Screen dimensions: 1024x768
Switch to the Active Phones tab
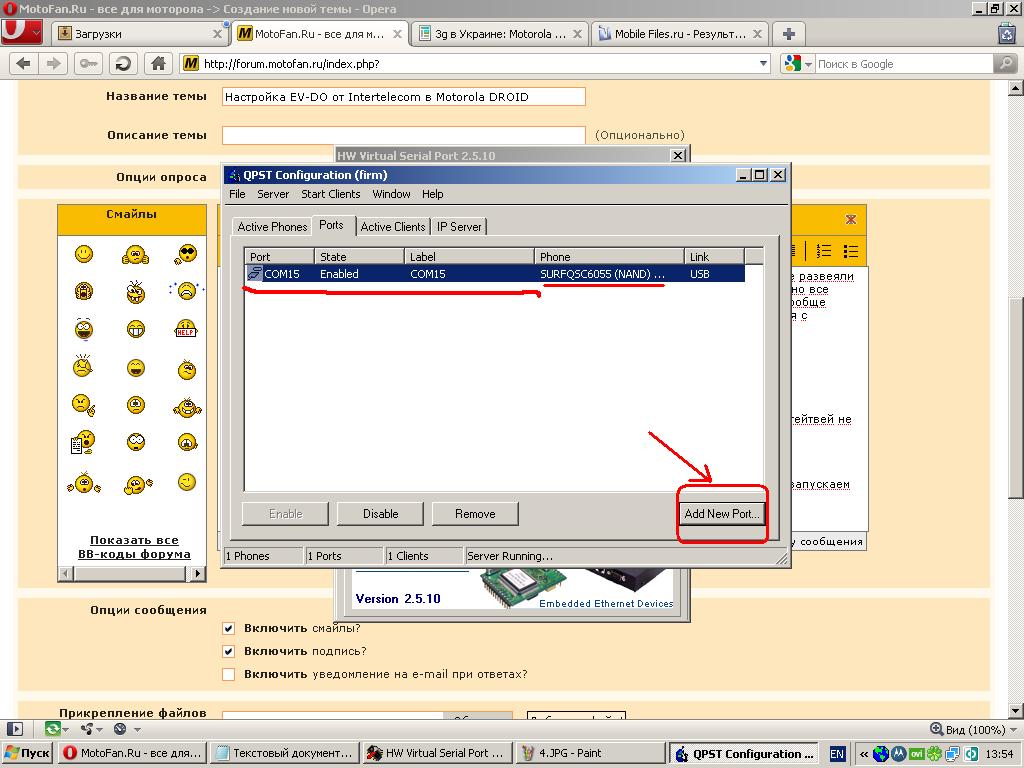click(x=272, y=227)
